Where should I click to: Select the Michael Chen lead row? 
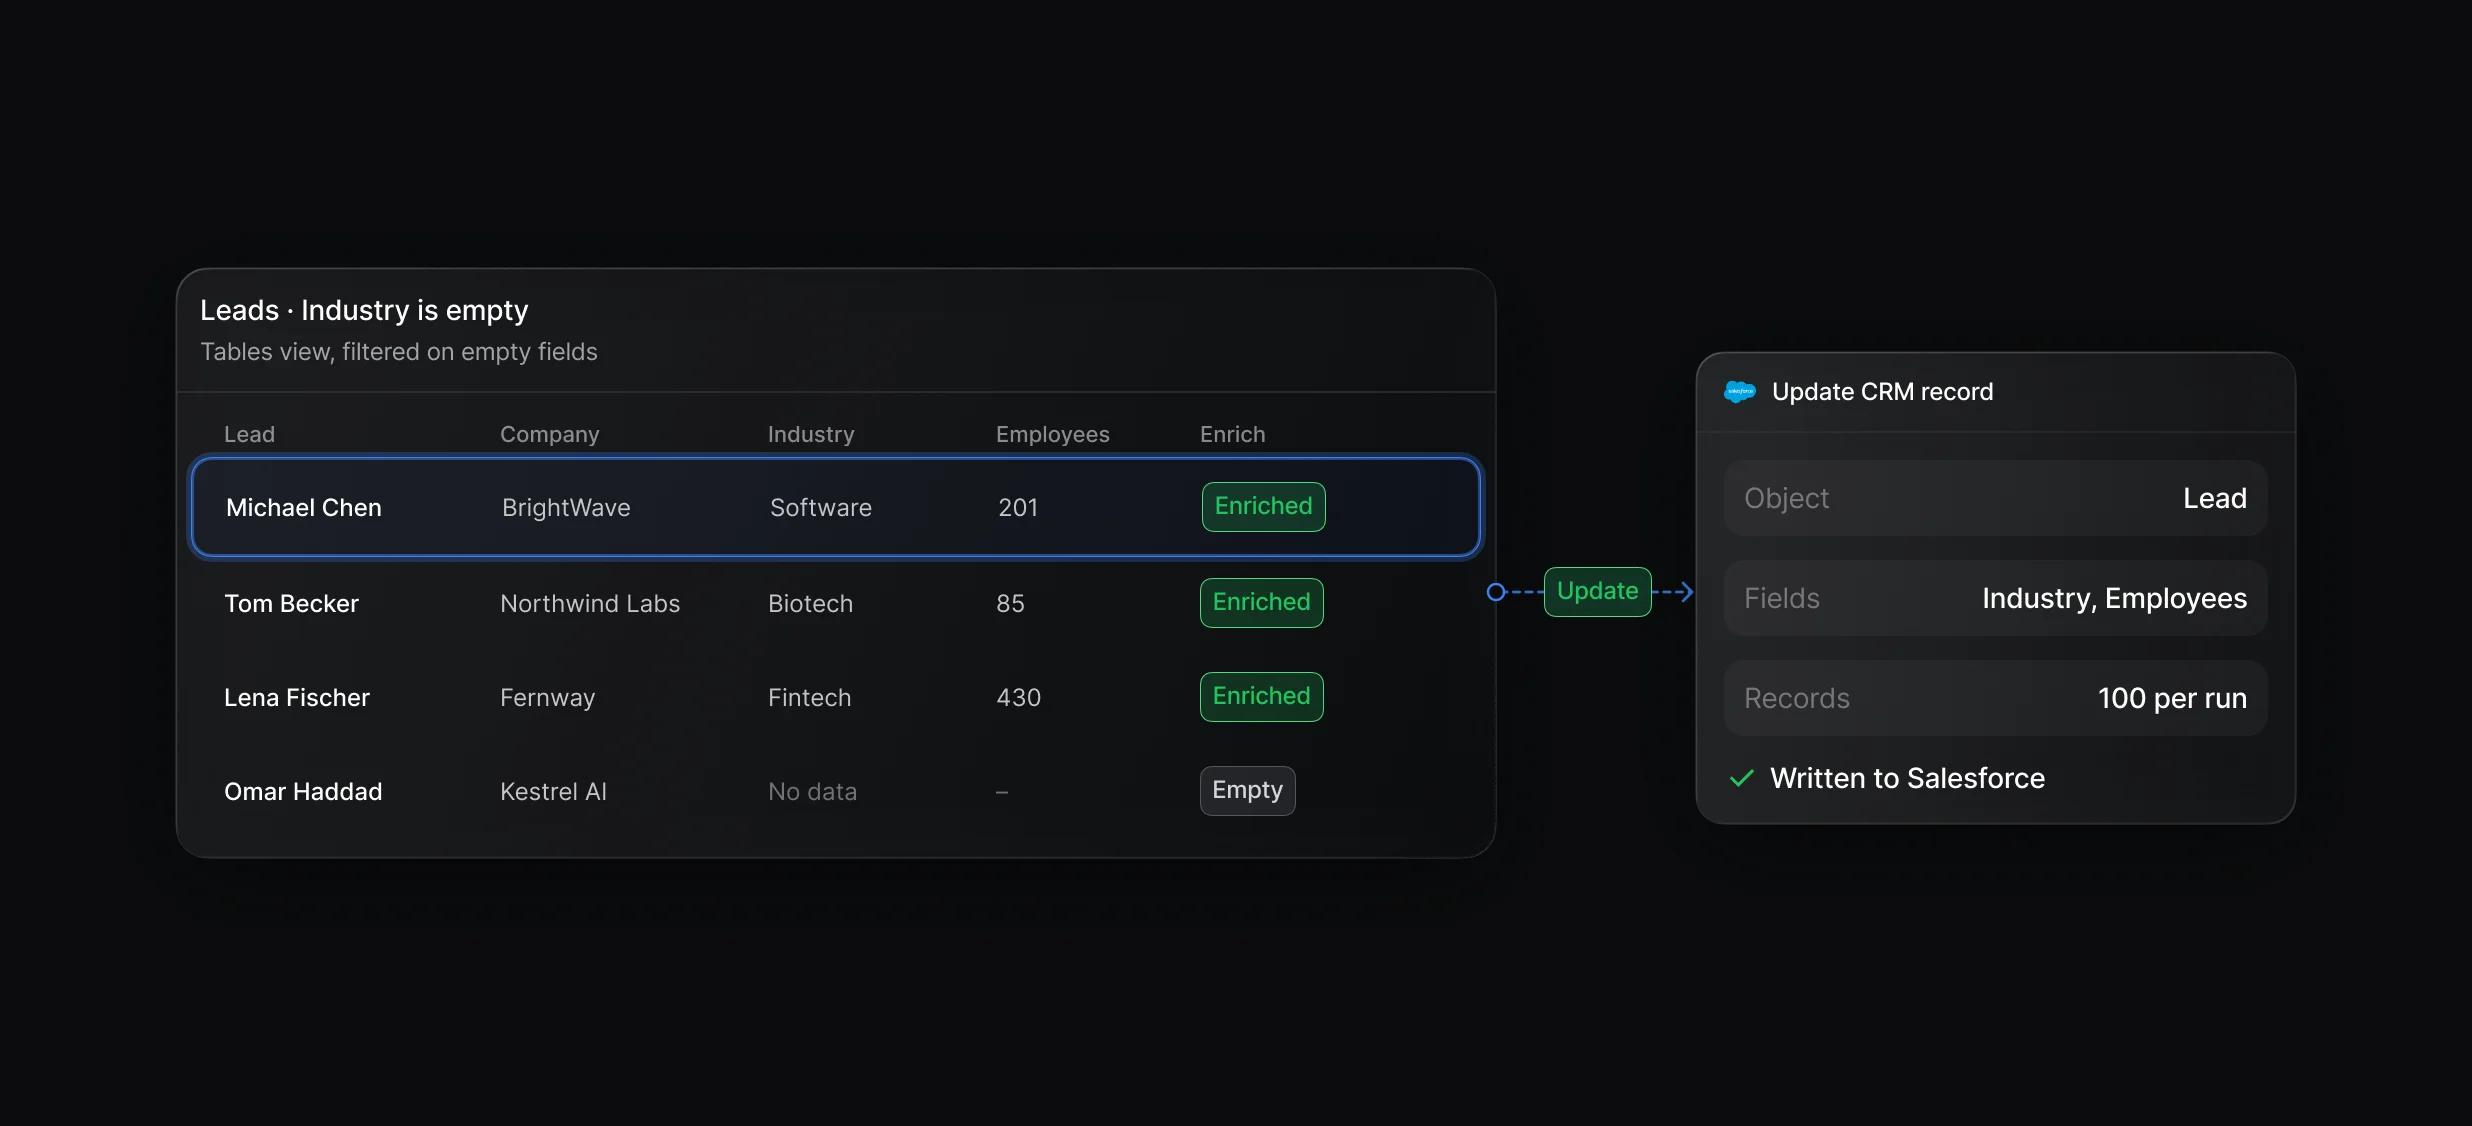(836, 507)
